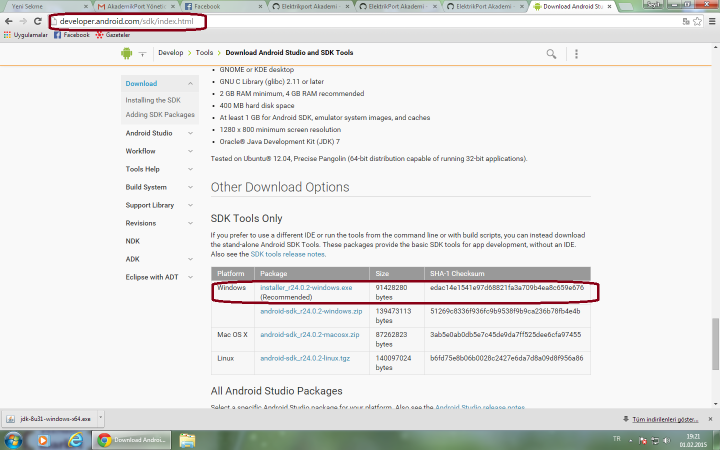The height and width of the screenshot is (450, 720).
Task: Open the Gazeteler bookmark
Action: 113,35
